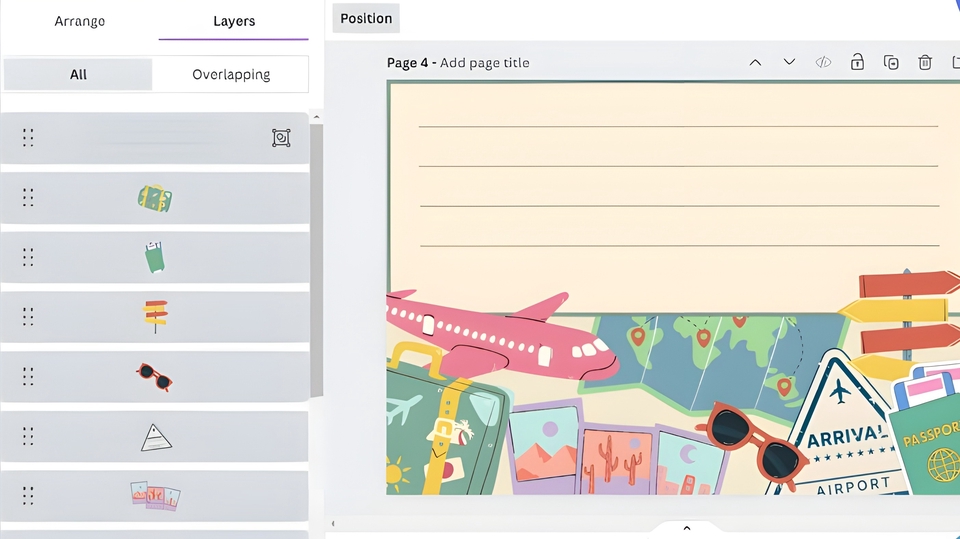960x539 pixels.
Task: Click the horizontal scroll left arrow
Action: 332,524
